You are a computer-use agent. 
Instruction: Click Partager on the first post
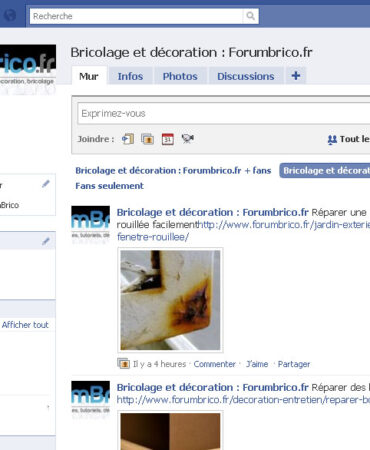click(x=294, y=364)
